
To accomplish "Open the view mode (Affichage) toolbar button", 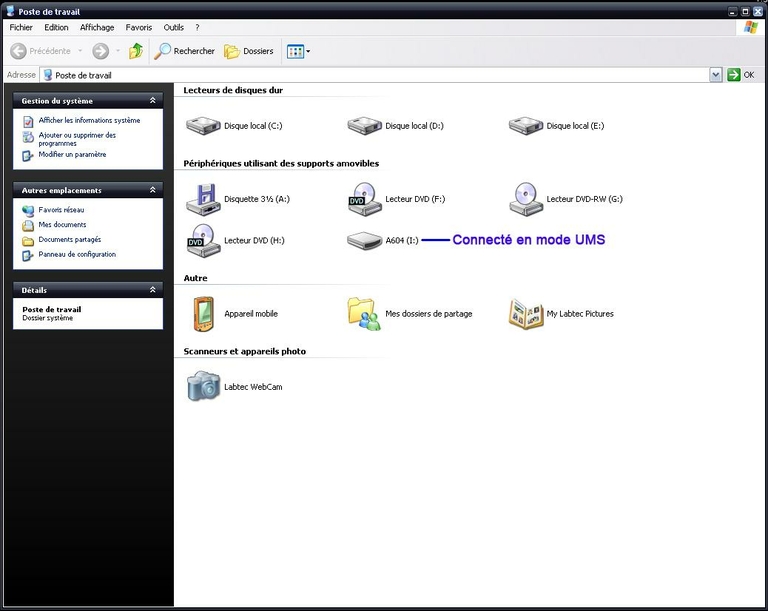I will click(x=298, y=51).
